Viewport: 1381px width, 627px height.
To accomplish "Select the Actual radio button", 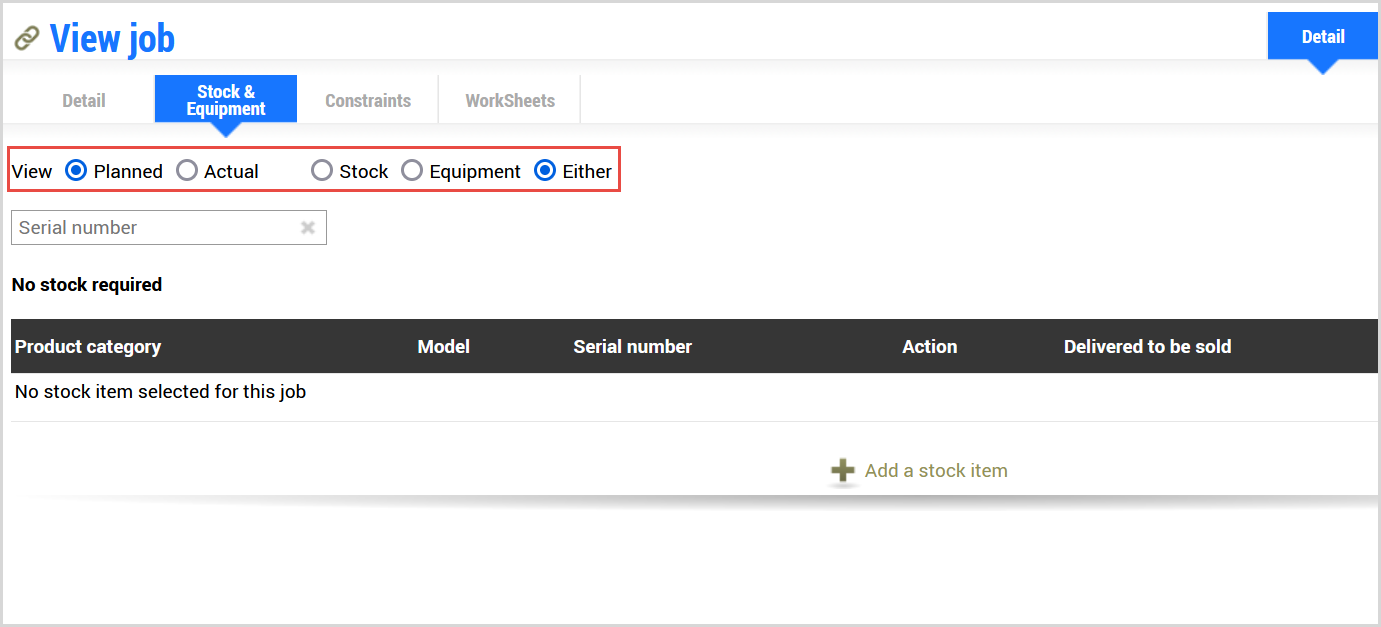I will coord(187,171).
